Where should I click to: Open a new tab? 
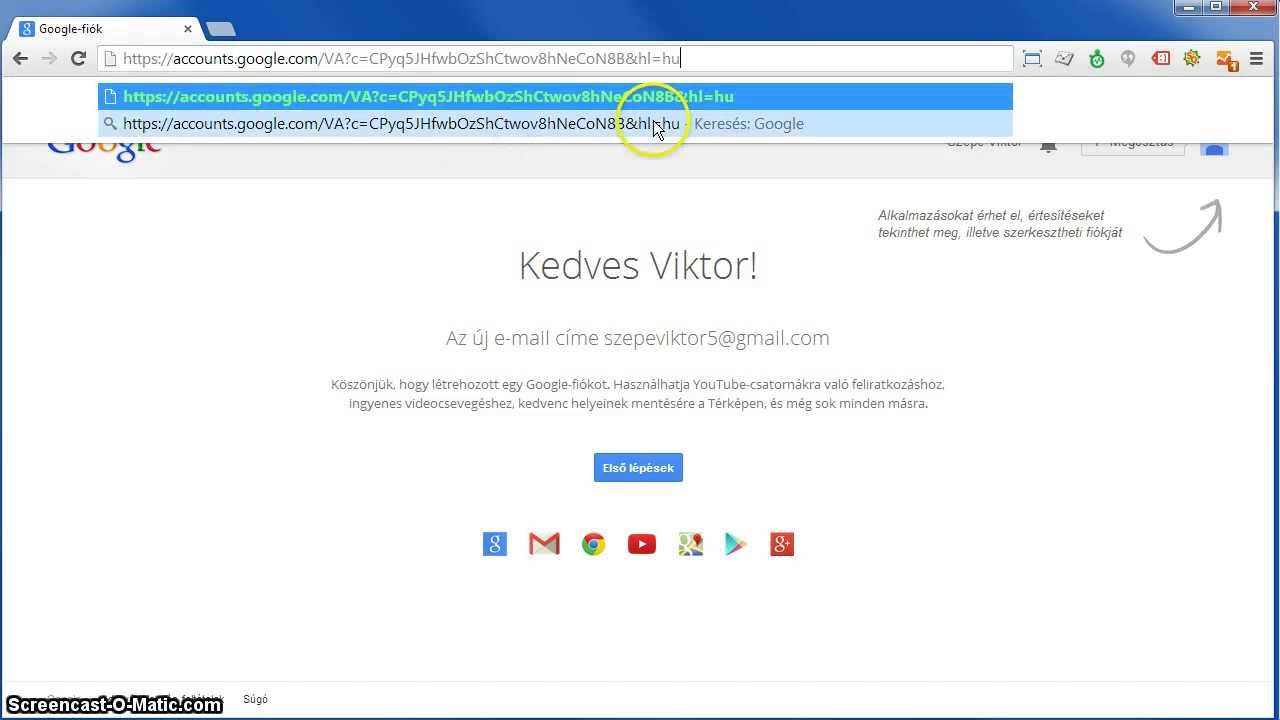pyautogui.click(x=220, y=29)
